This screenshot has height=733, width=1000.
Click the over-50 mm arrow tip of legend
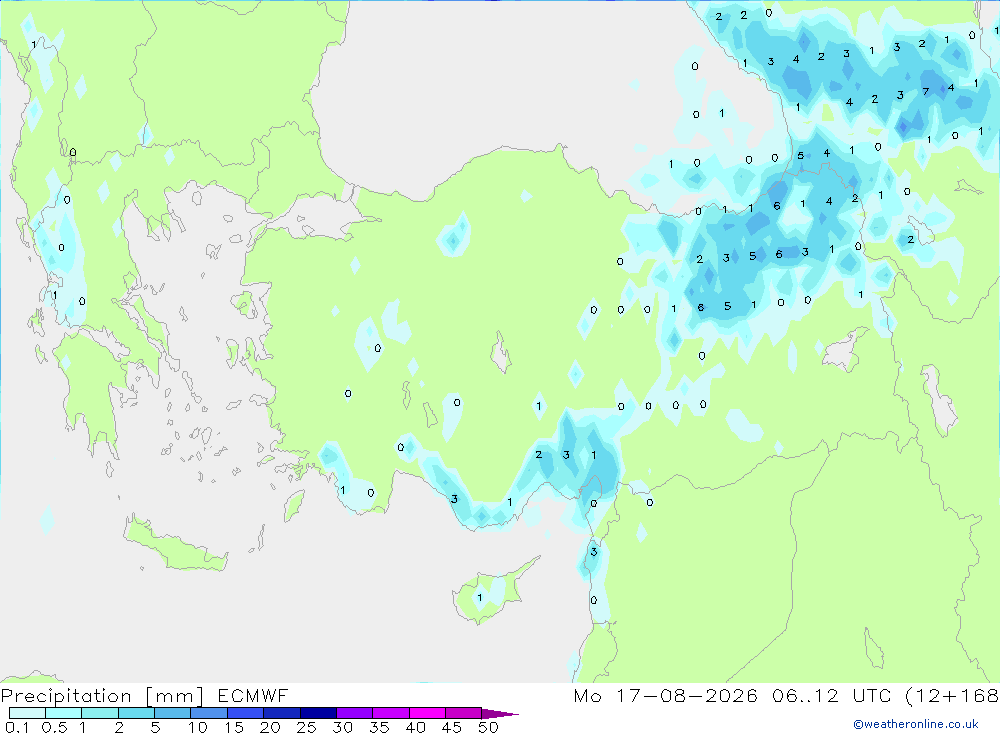click(x=500, y=713)
